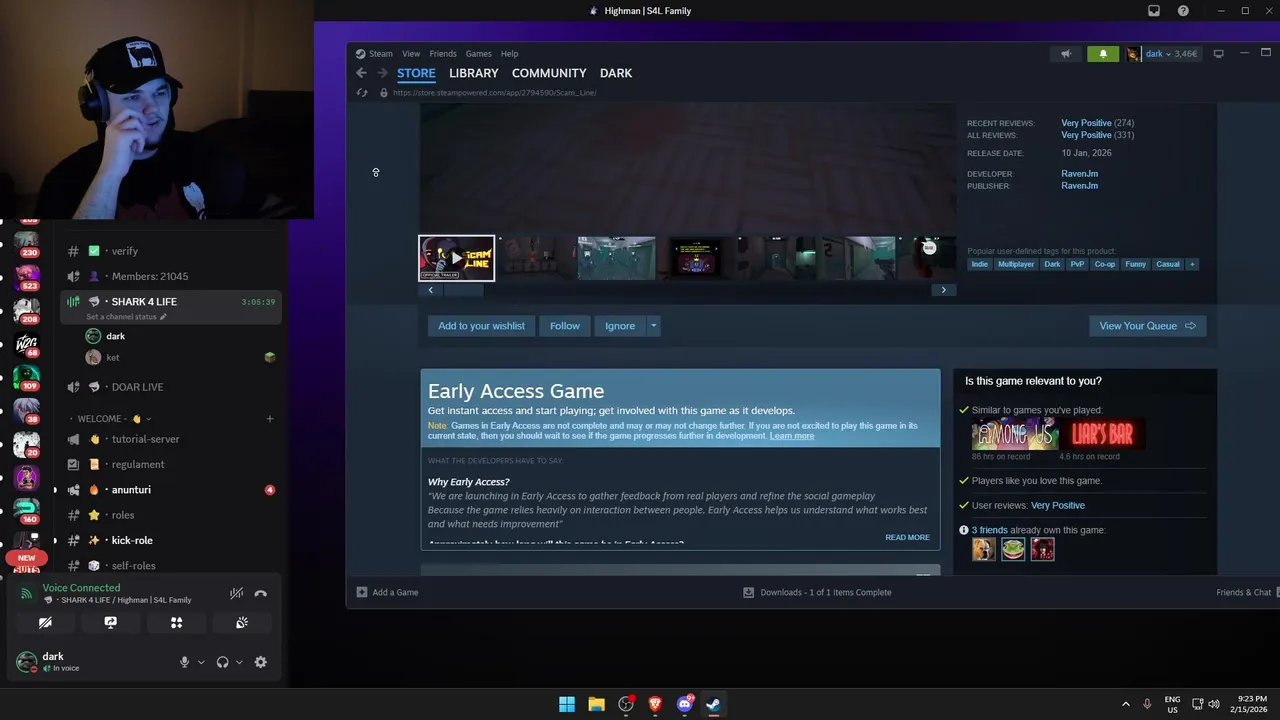Turn on camera in Discord voice panel

coord(45,622)
